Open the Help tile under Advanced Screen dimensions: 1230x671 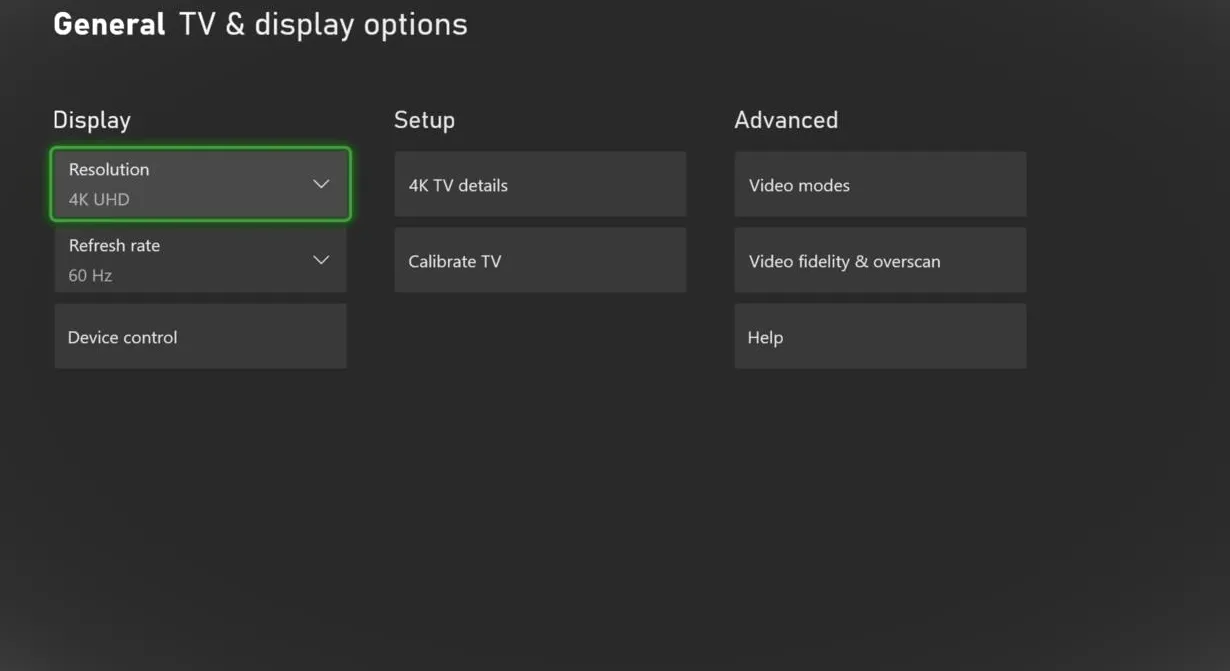tap(880, 337)
